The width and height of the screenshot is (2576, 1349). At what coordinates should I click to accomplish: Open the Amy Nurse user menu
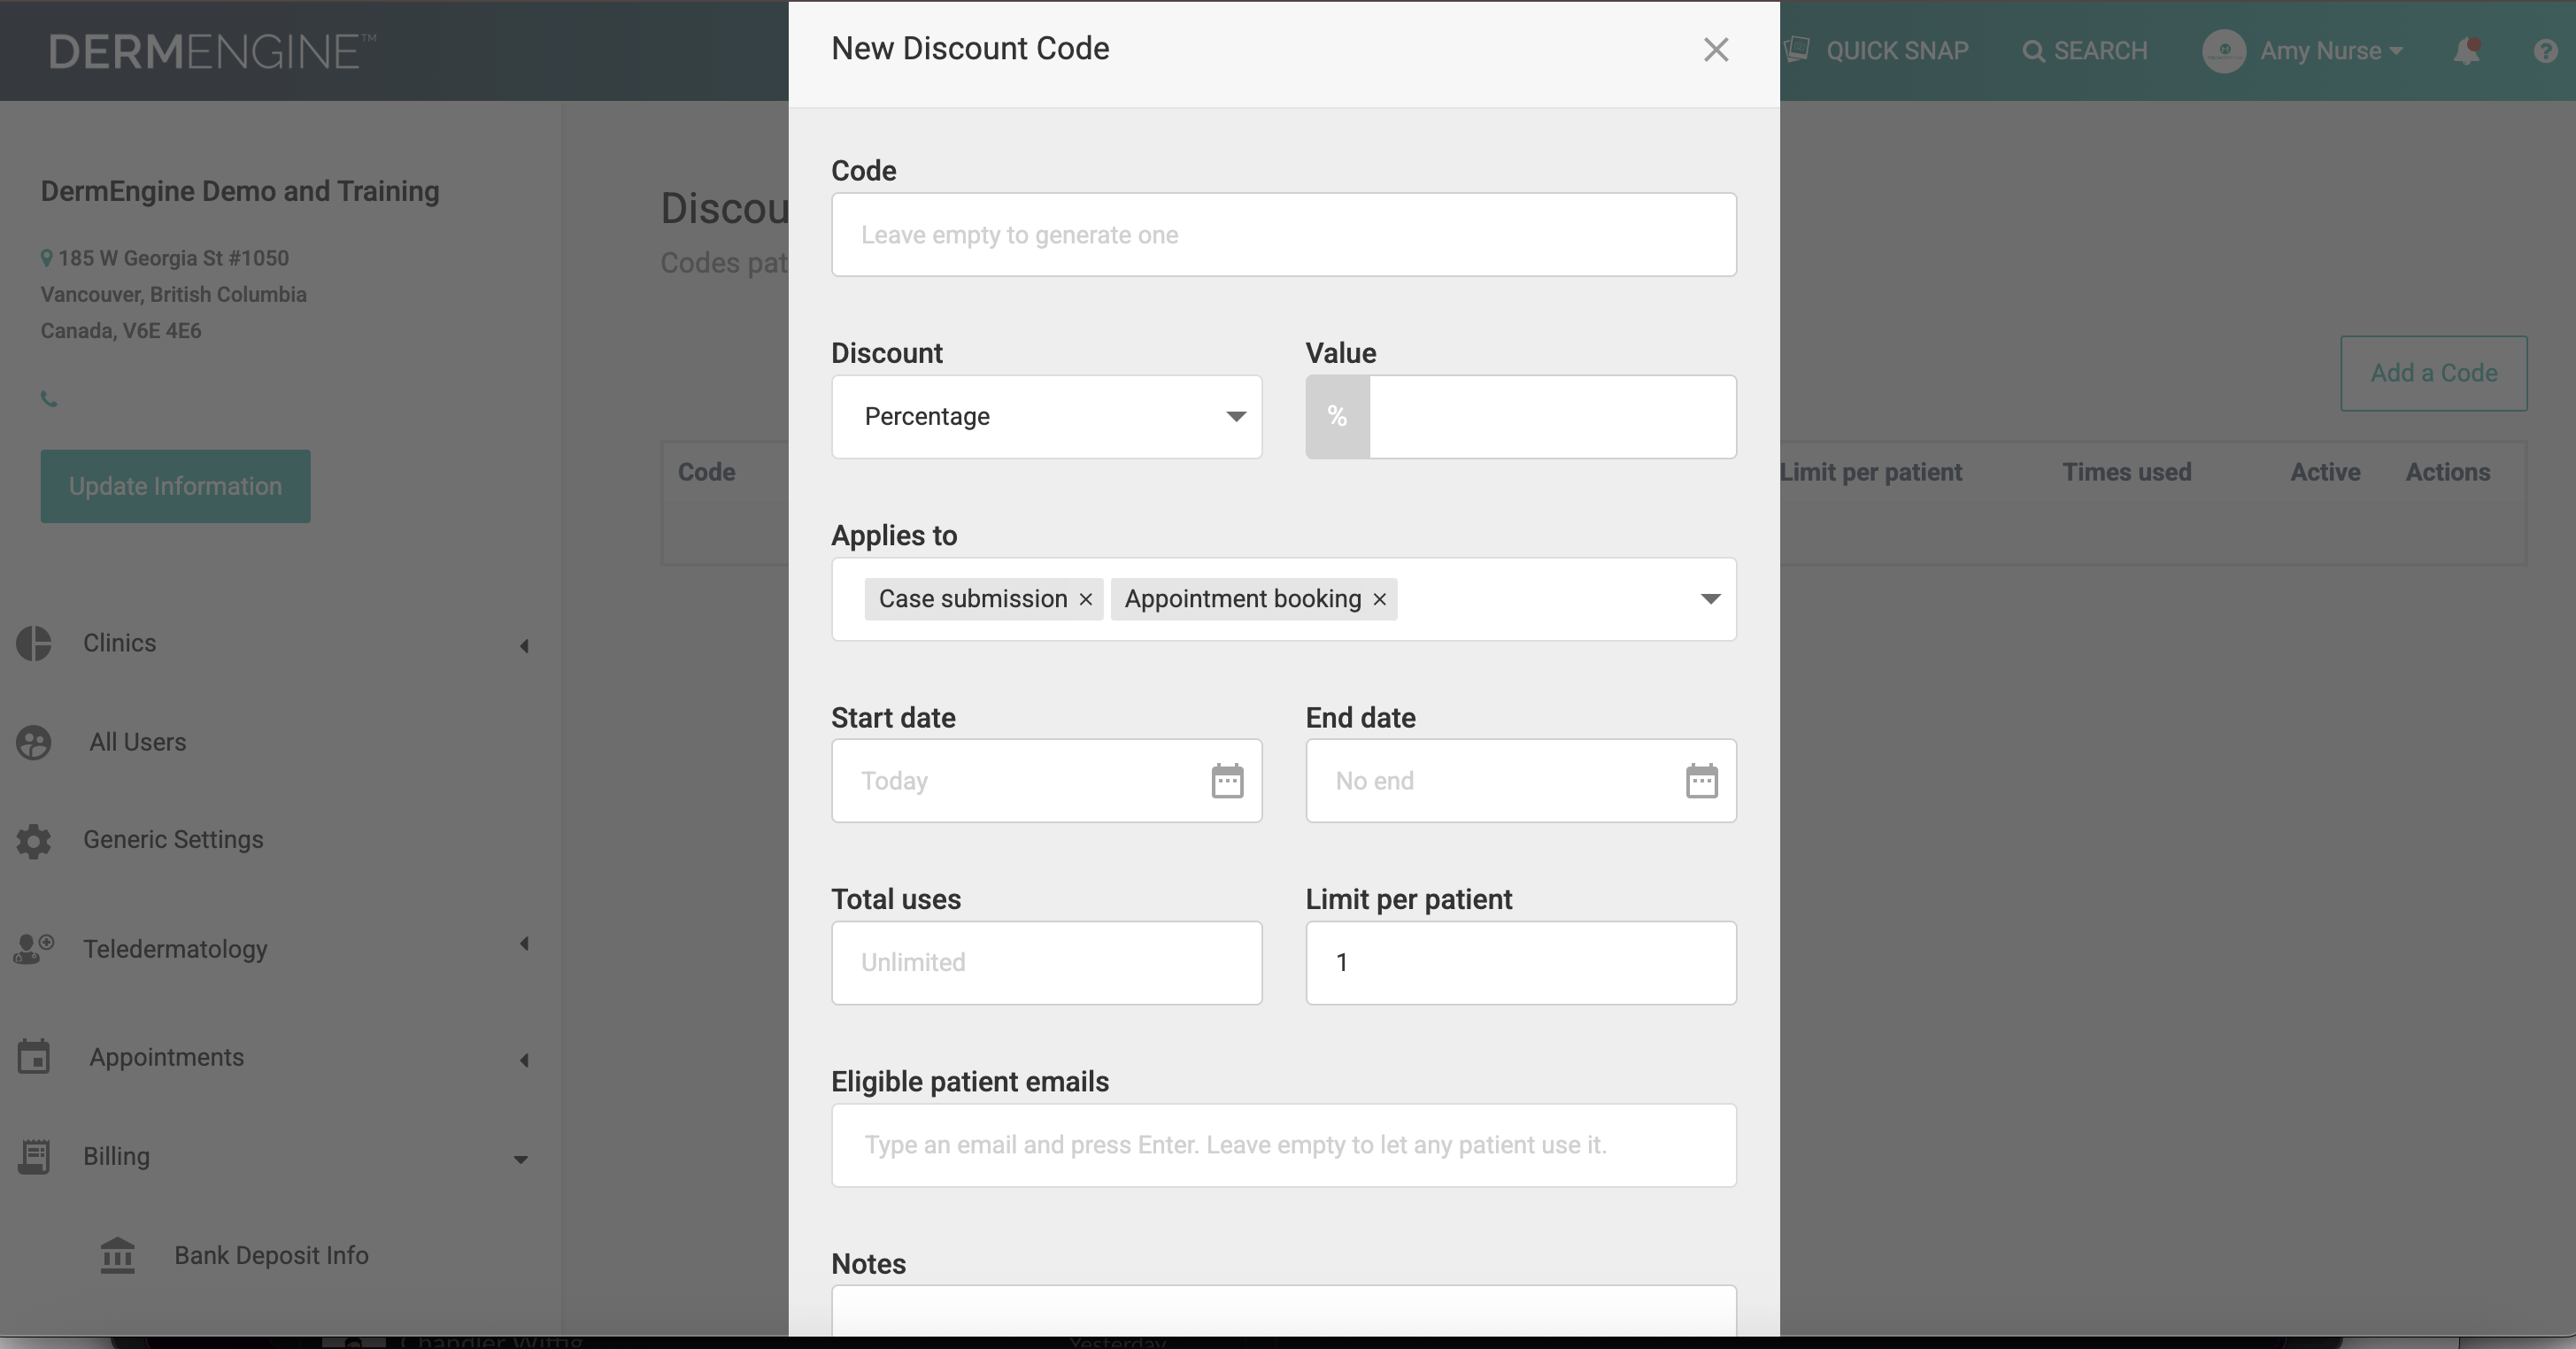[x=2330, y=51]
